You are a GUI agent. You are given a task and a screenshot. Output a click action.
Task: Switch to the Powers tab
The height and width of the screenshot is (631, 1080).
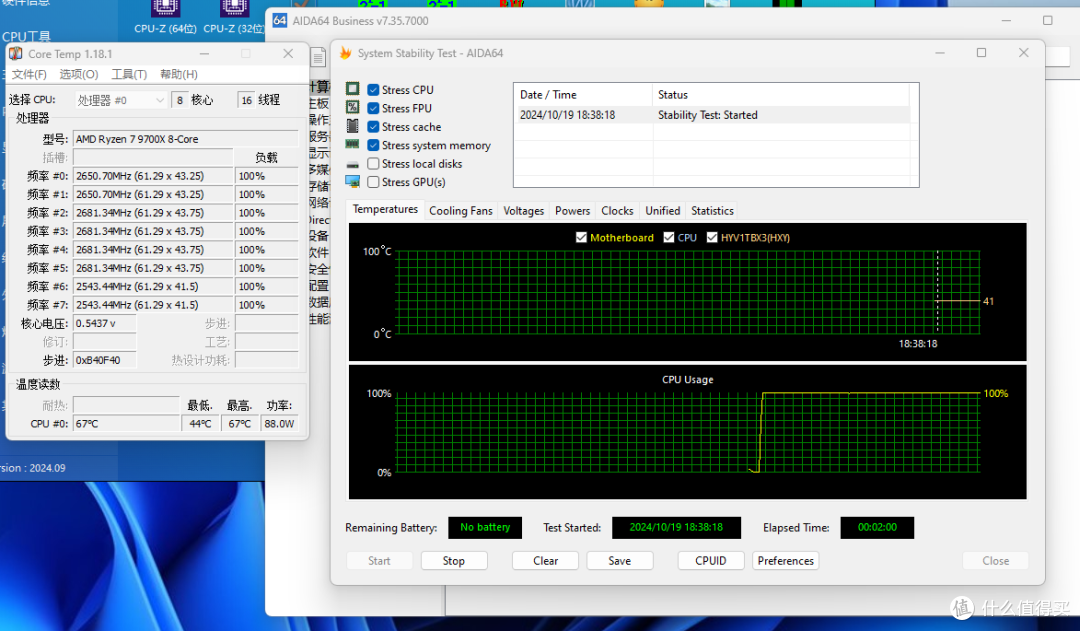[x=572, y=211]
